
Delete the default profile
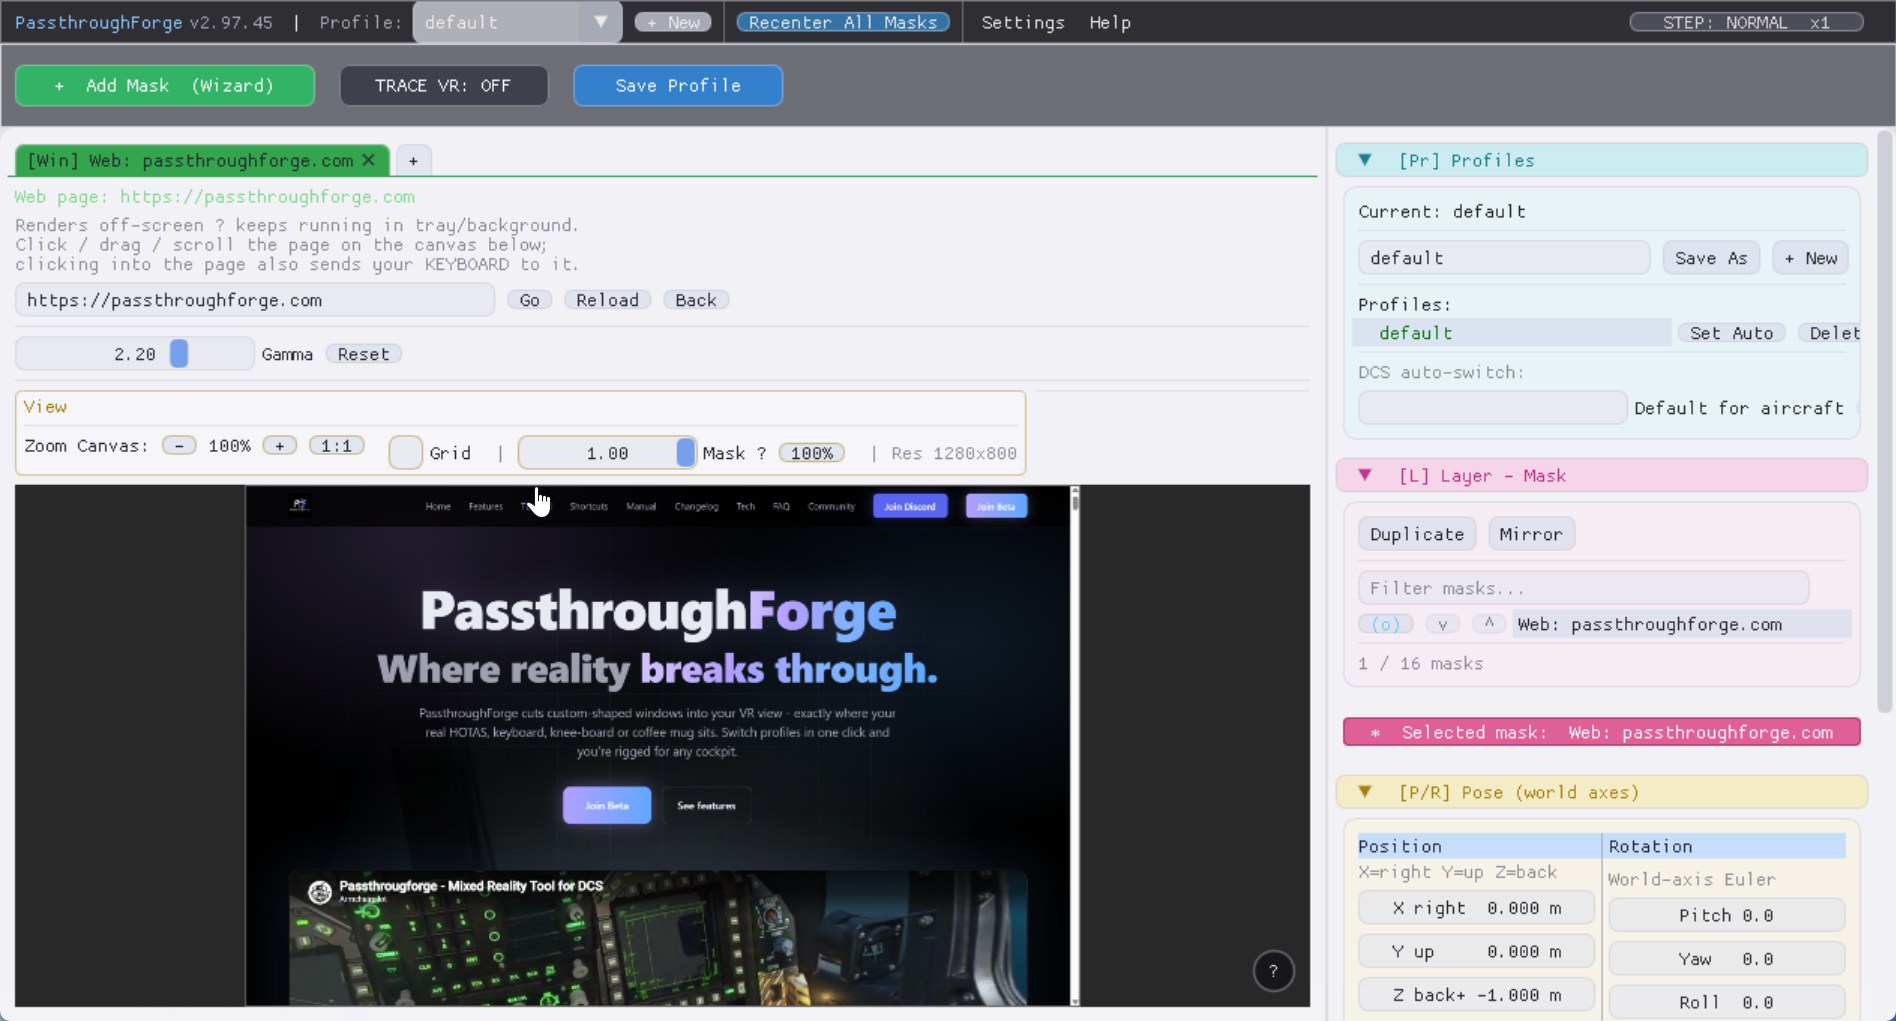click(x=1830, y=333)
